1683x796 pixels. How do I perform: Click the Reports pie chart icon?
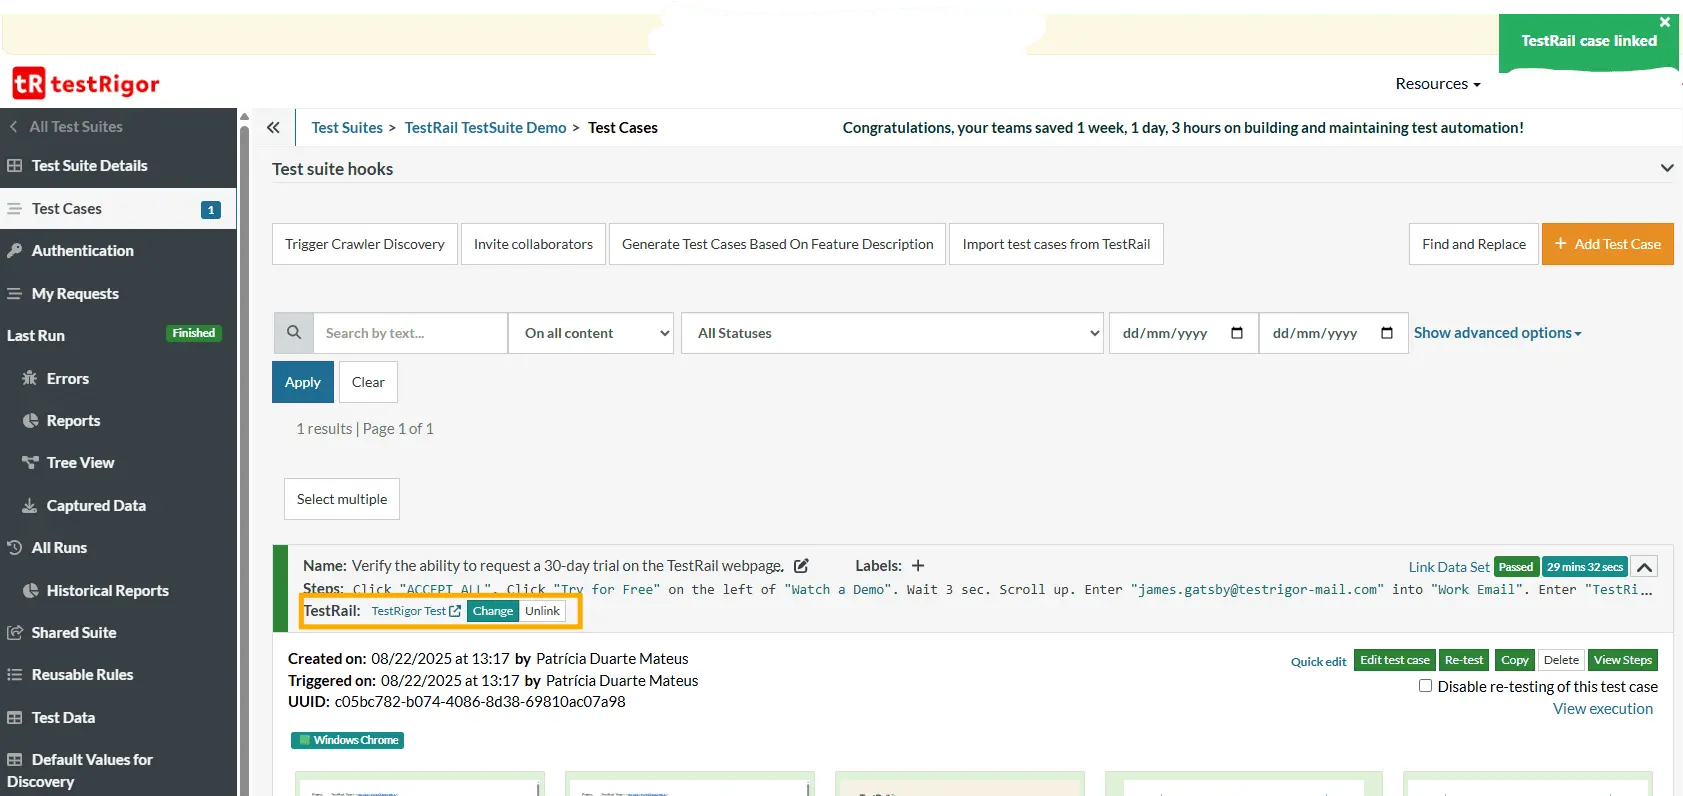pos(30,421)
